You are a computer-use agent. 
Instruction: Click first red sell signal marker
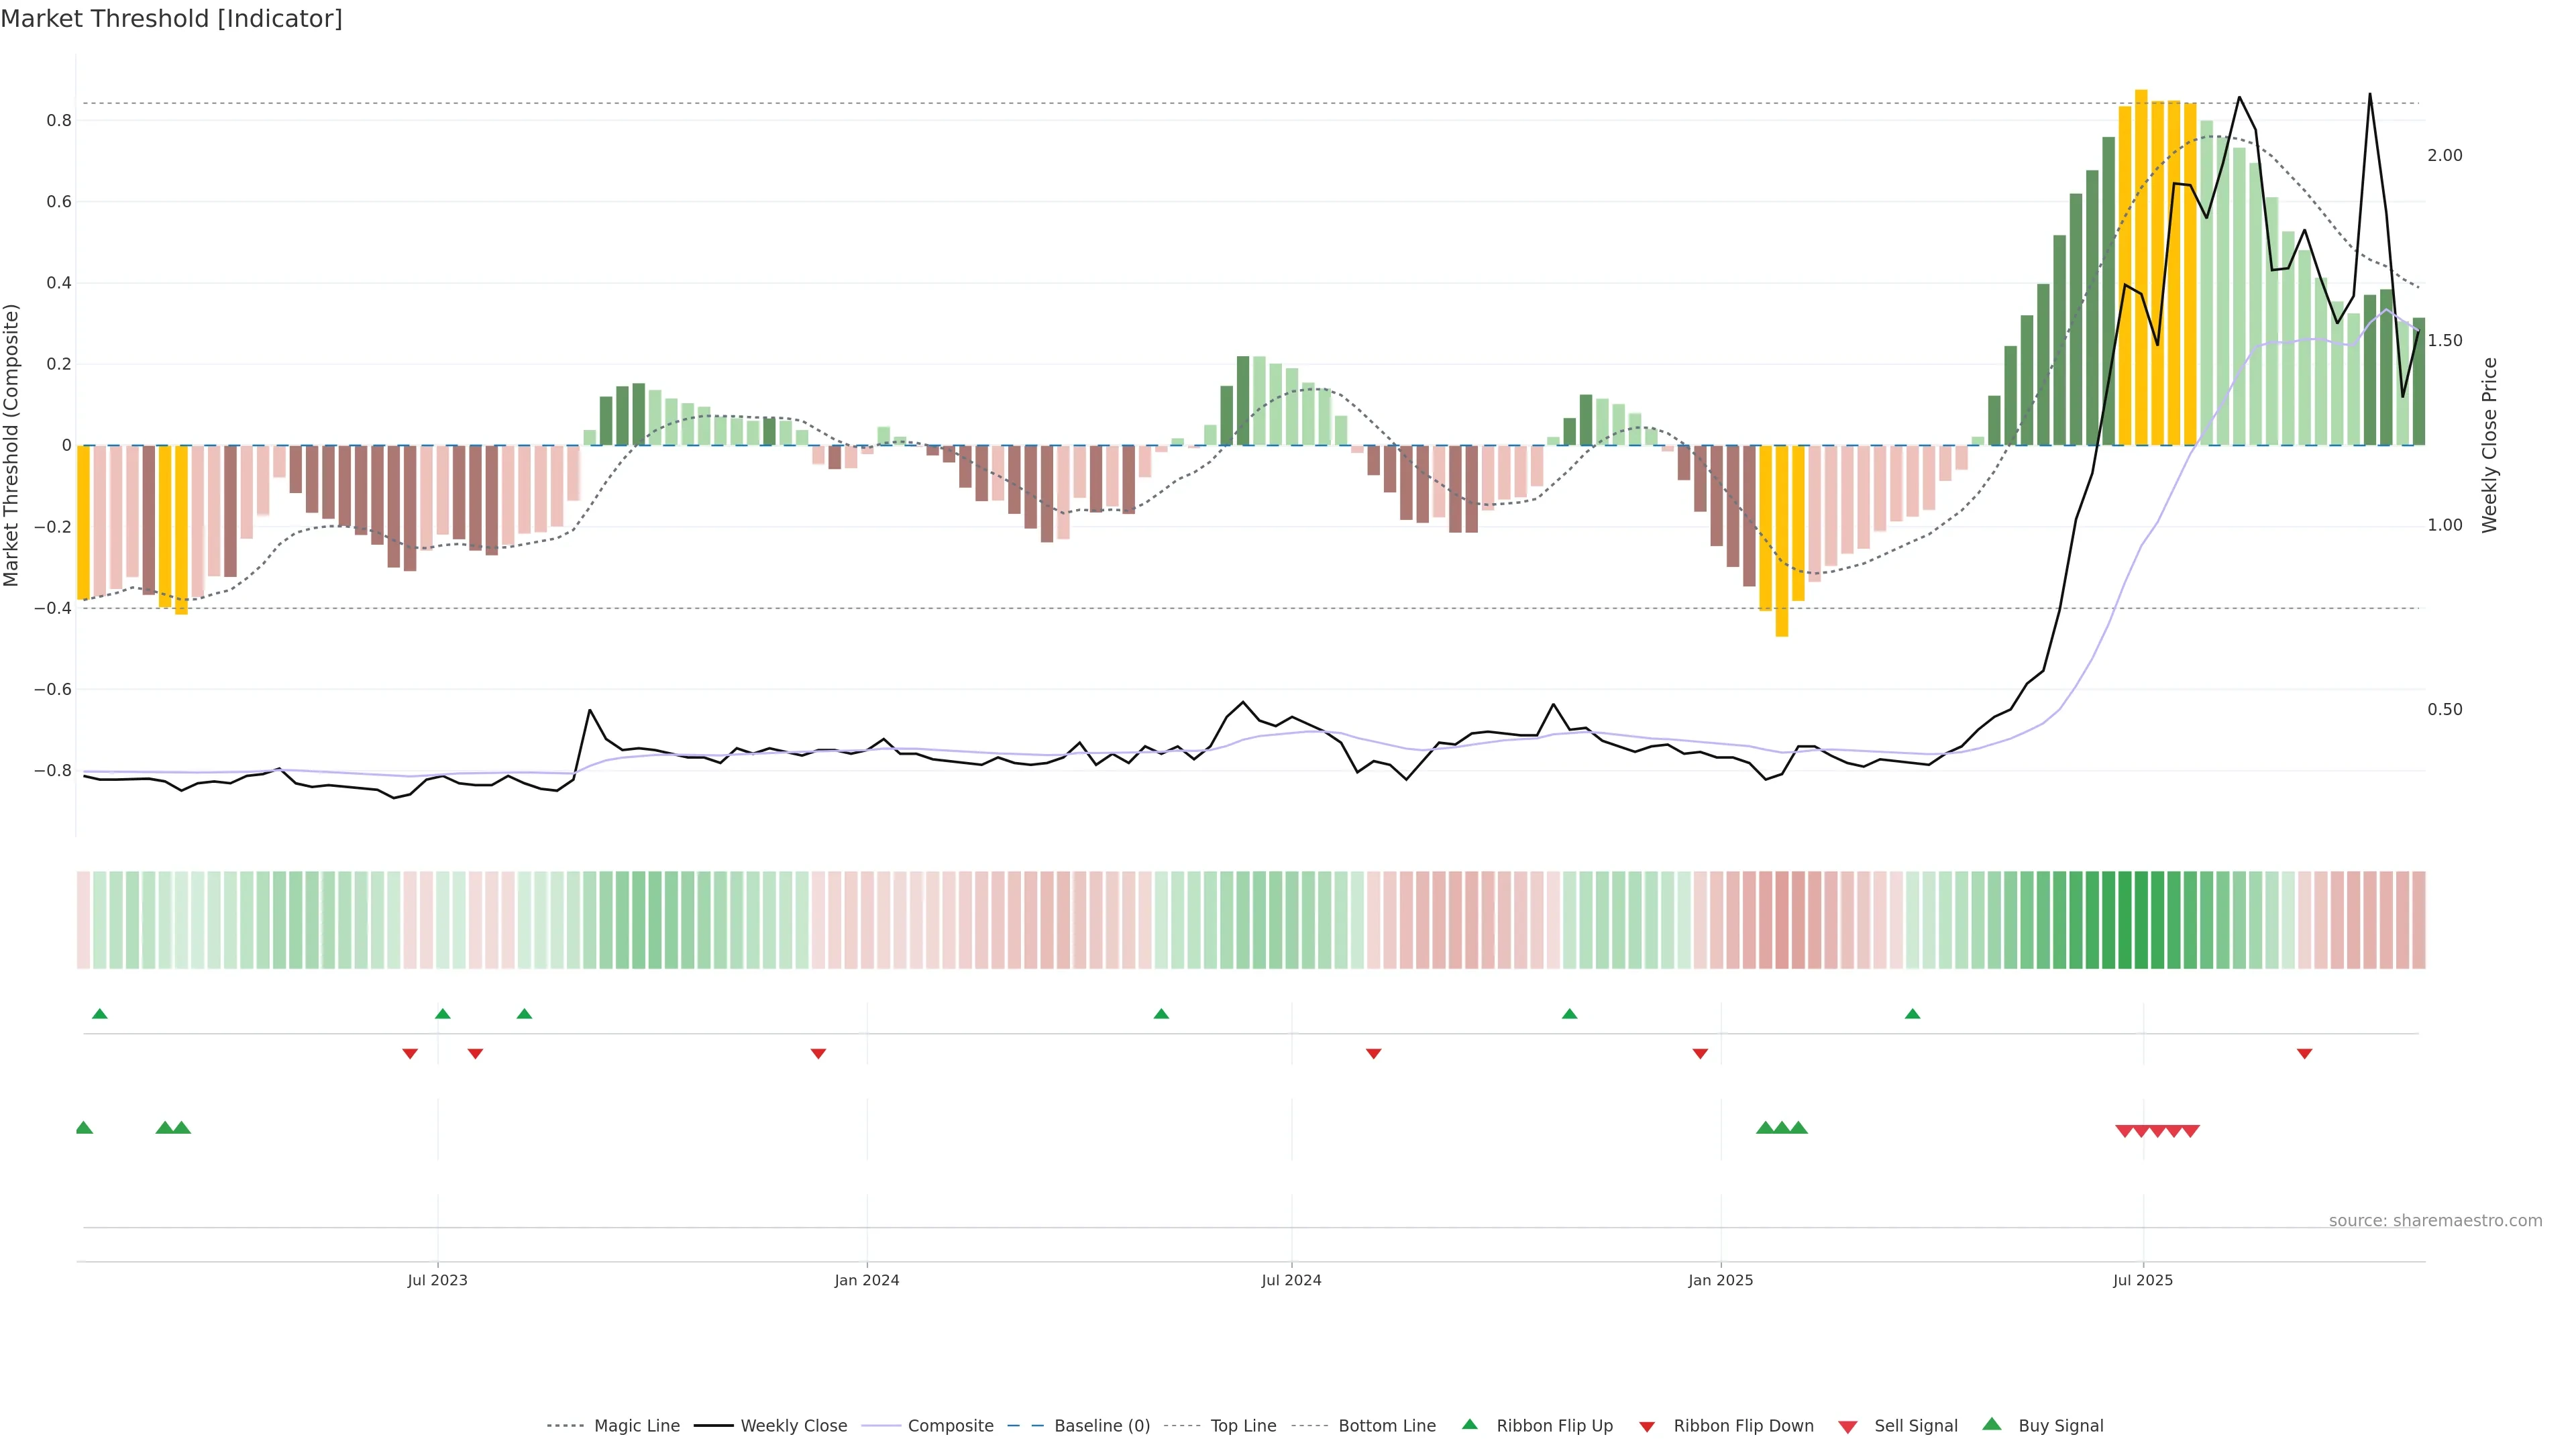pos(2125,1131)
